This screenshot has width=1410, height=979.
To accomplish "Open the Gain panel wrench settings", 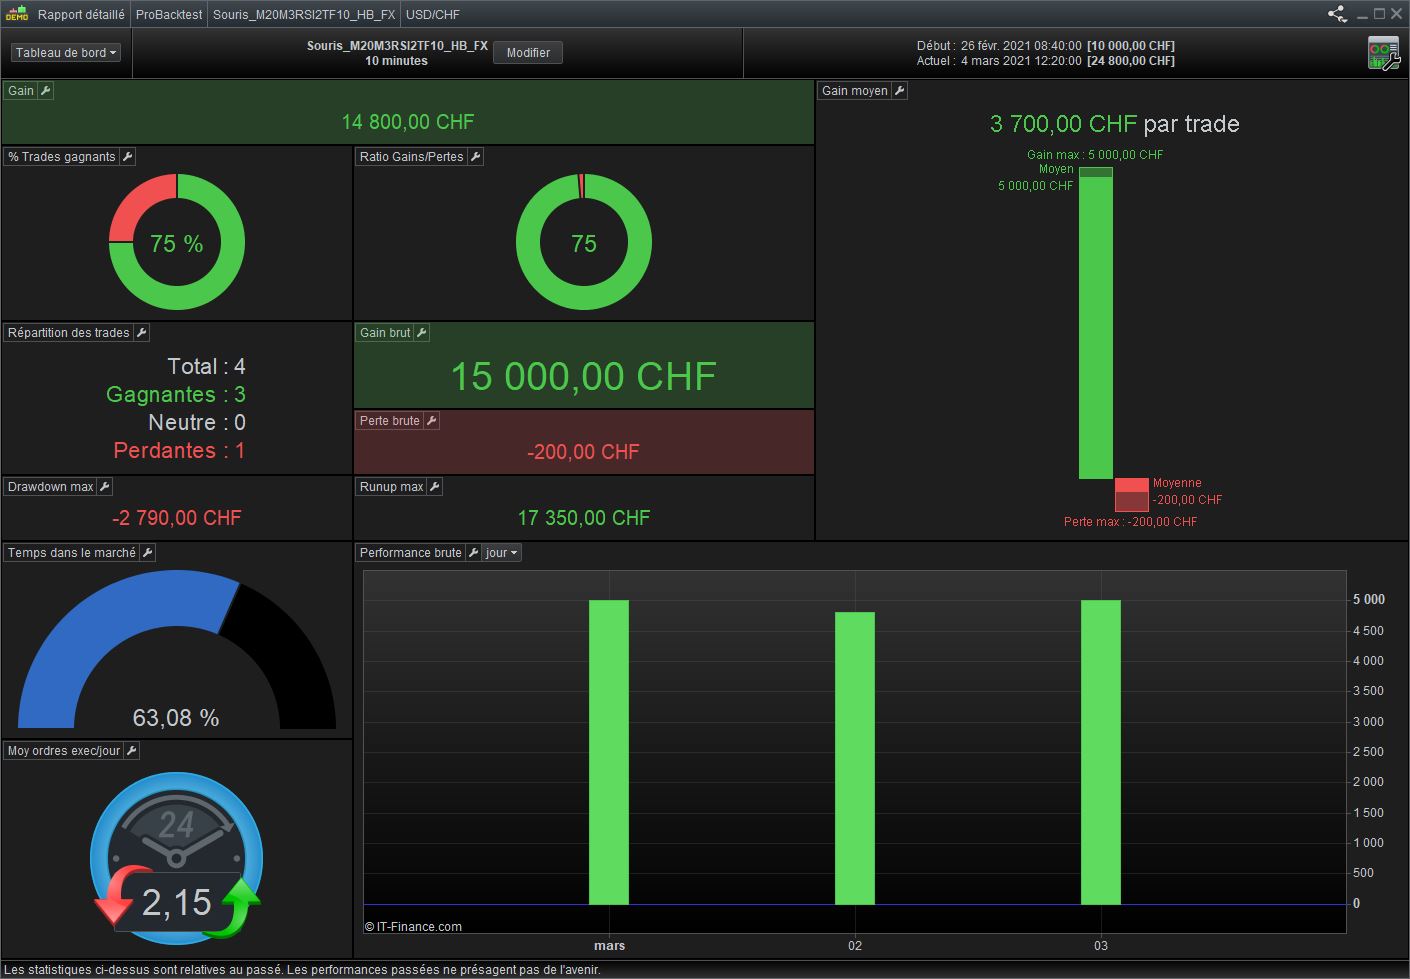I will tap(46, 91).
